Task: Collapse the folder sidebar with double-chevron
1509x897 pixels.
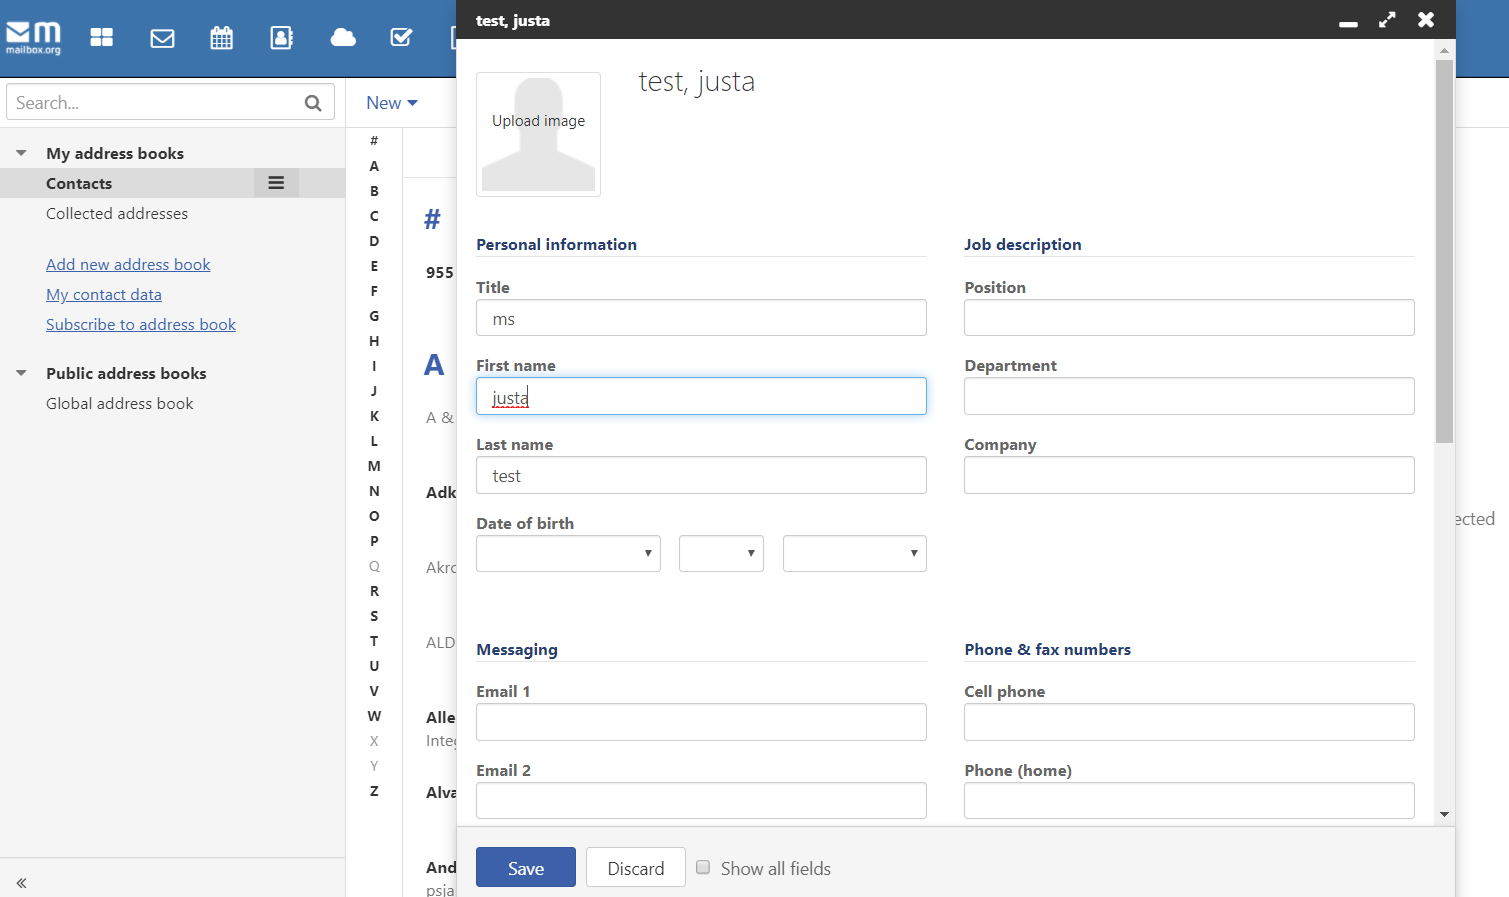Action: 21,883
